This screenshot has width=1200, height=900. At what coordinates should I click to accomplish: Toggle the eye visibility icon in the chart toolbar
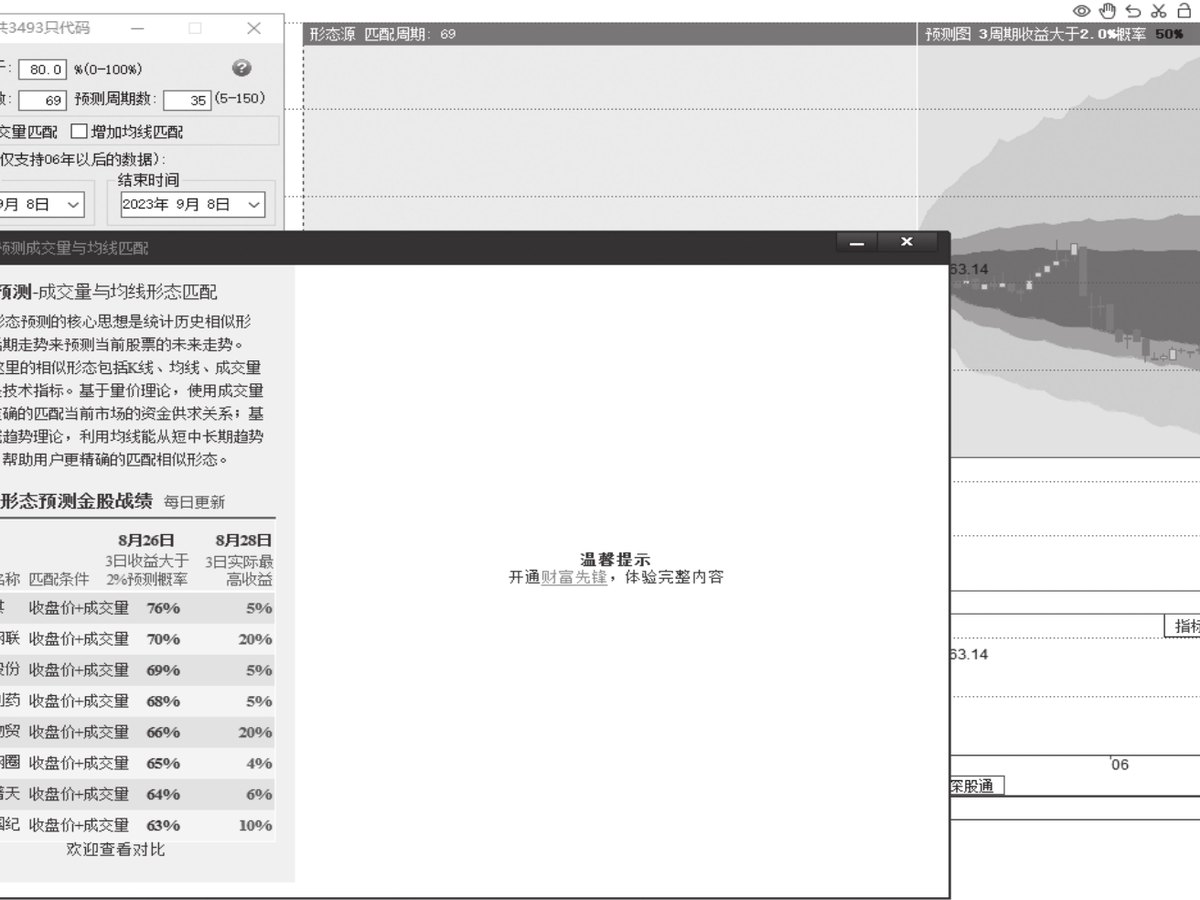pyautogui.click(x=1081, y=11)
